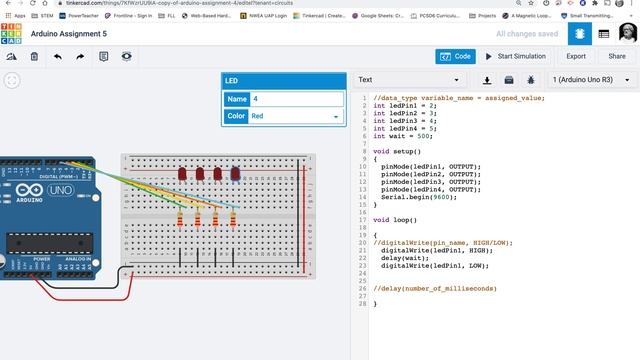This screenshot has height=360, width=640.
Task: Click the code line 'delay(wait);'
Action: (405, 258)
